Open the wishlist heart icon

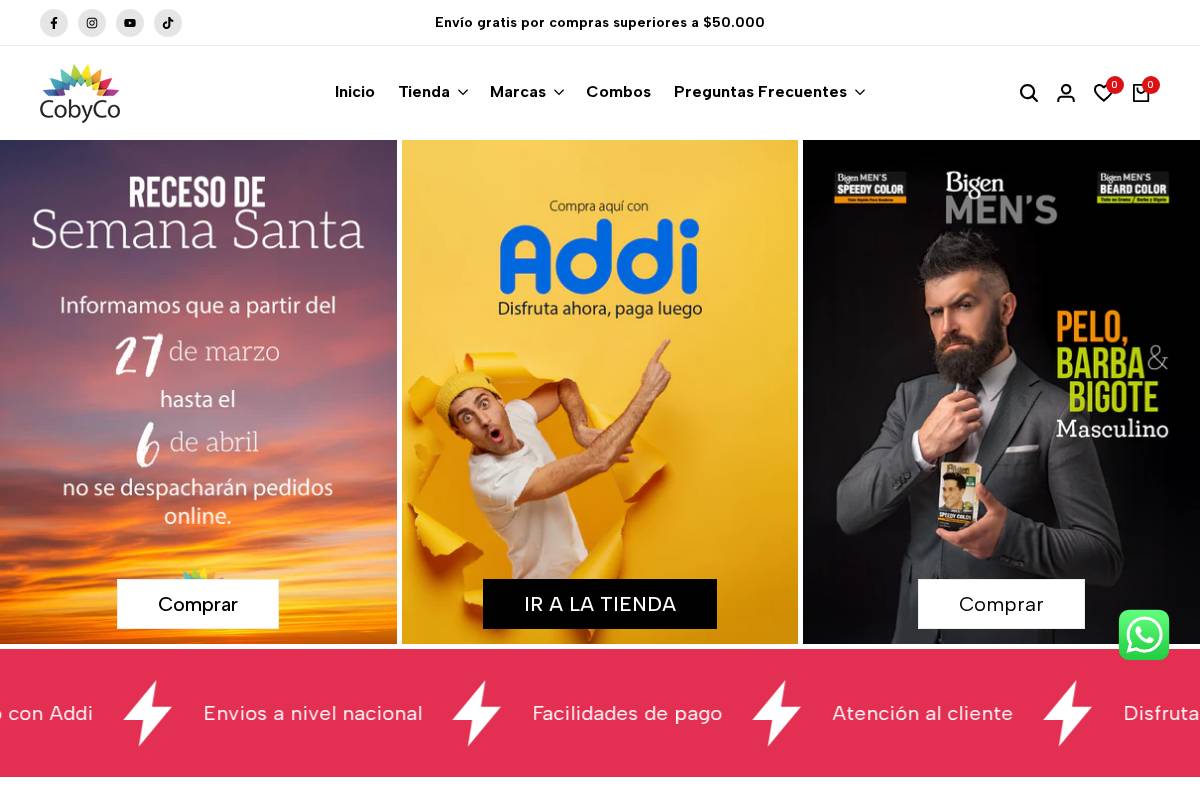pyautogui.click(x=1103, y=93)
